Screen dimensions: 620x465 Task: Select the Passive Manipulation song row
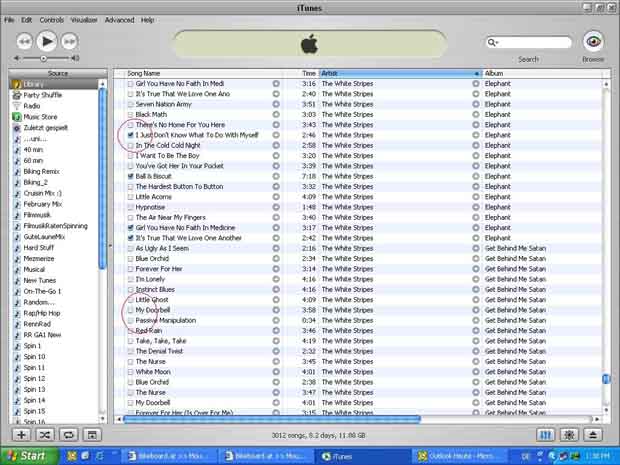[x=357, y=320]
